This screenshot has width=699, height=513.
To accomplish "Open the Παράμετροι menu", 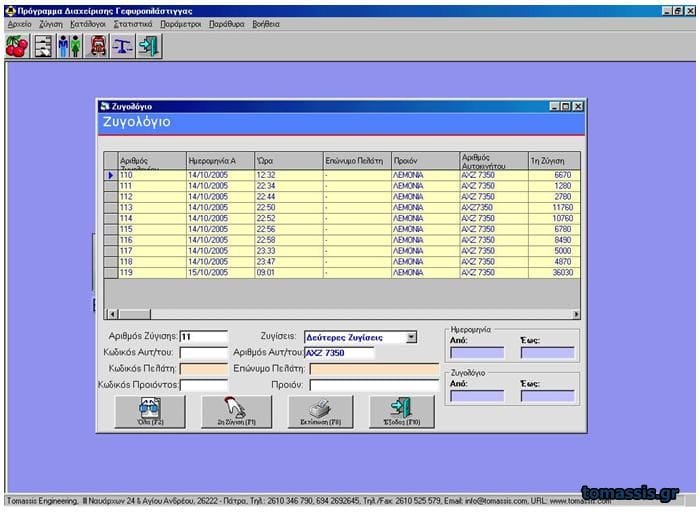I will pos(180,23).
